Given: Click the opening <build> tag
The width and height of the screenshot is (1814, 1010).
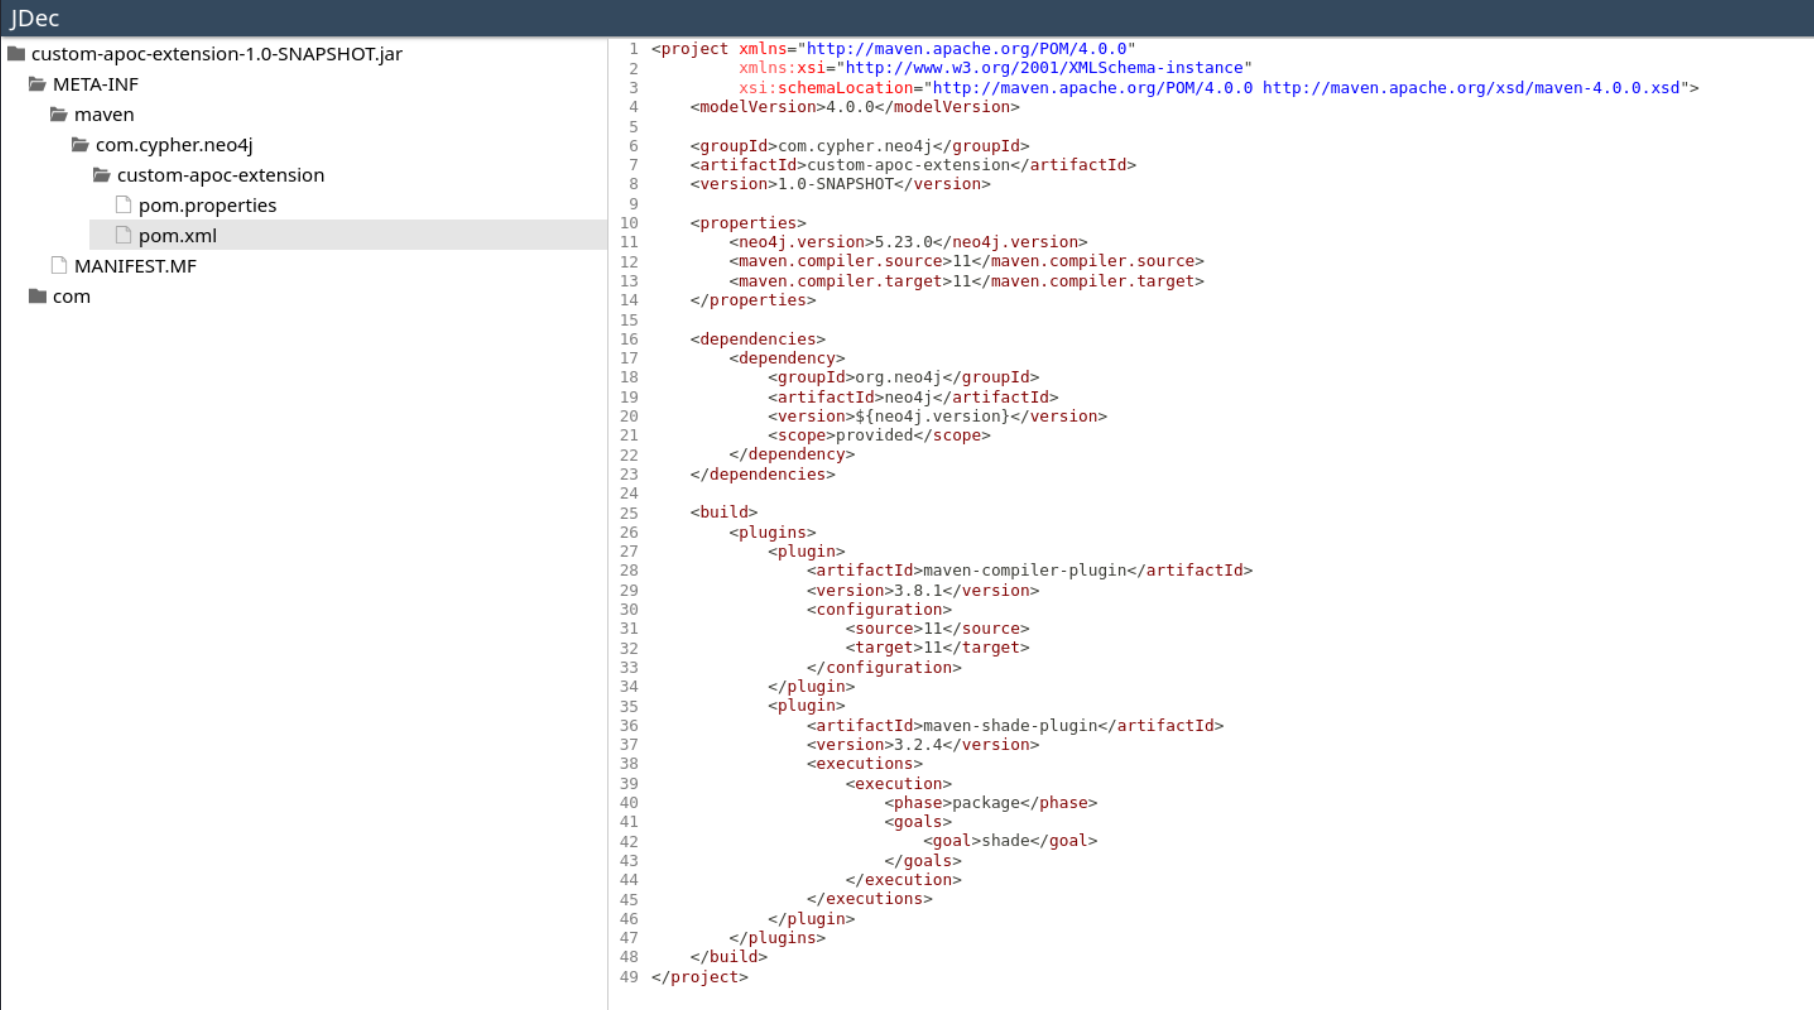Looking at the screenshot, I should tap(723, 512).
